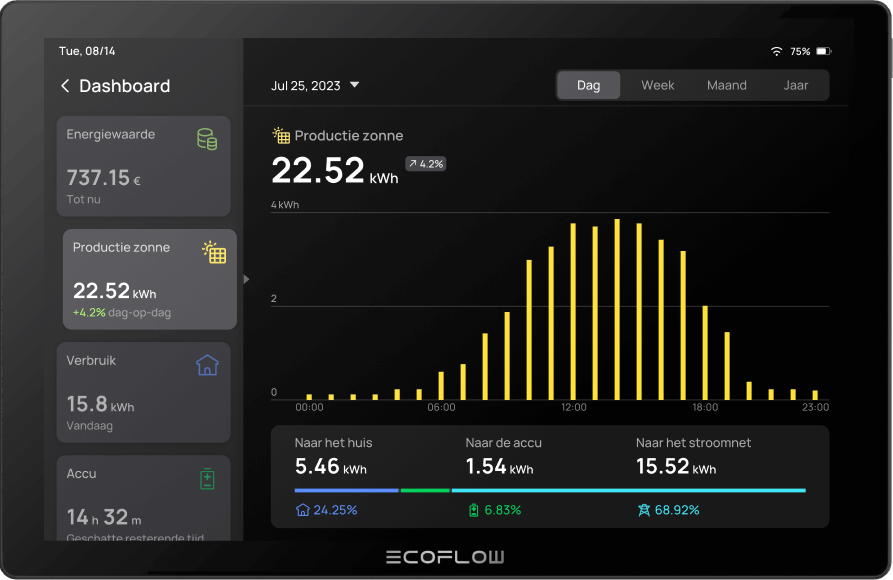Click the blue house icon next to 24.25%
The height and width of the screenshot is (580, 893).
(302, 510)
